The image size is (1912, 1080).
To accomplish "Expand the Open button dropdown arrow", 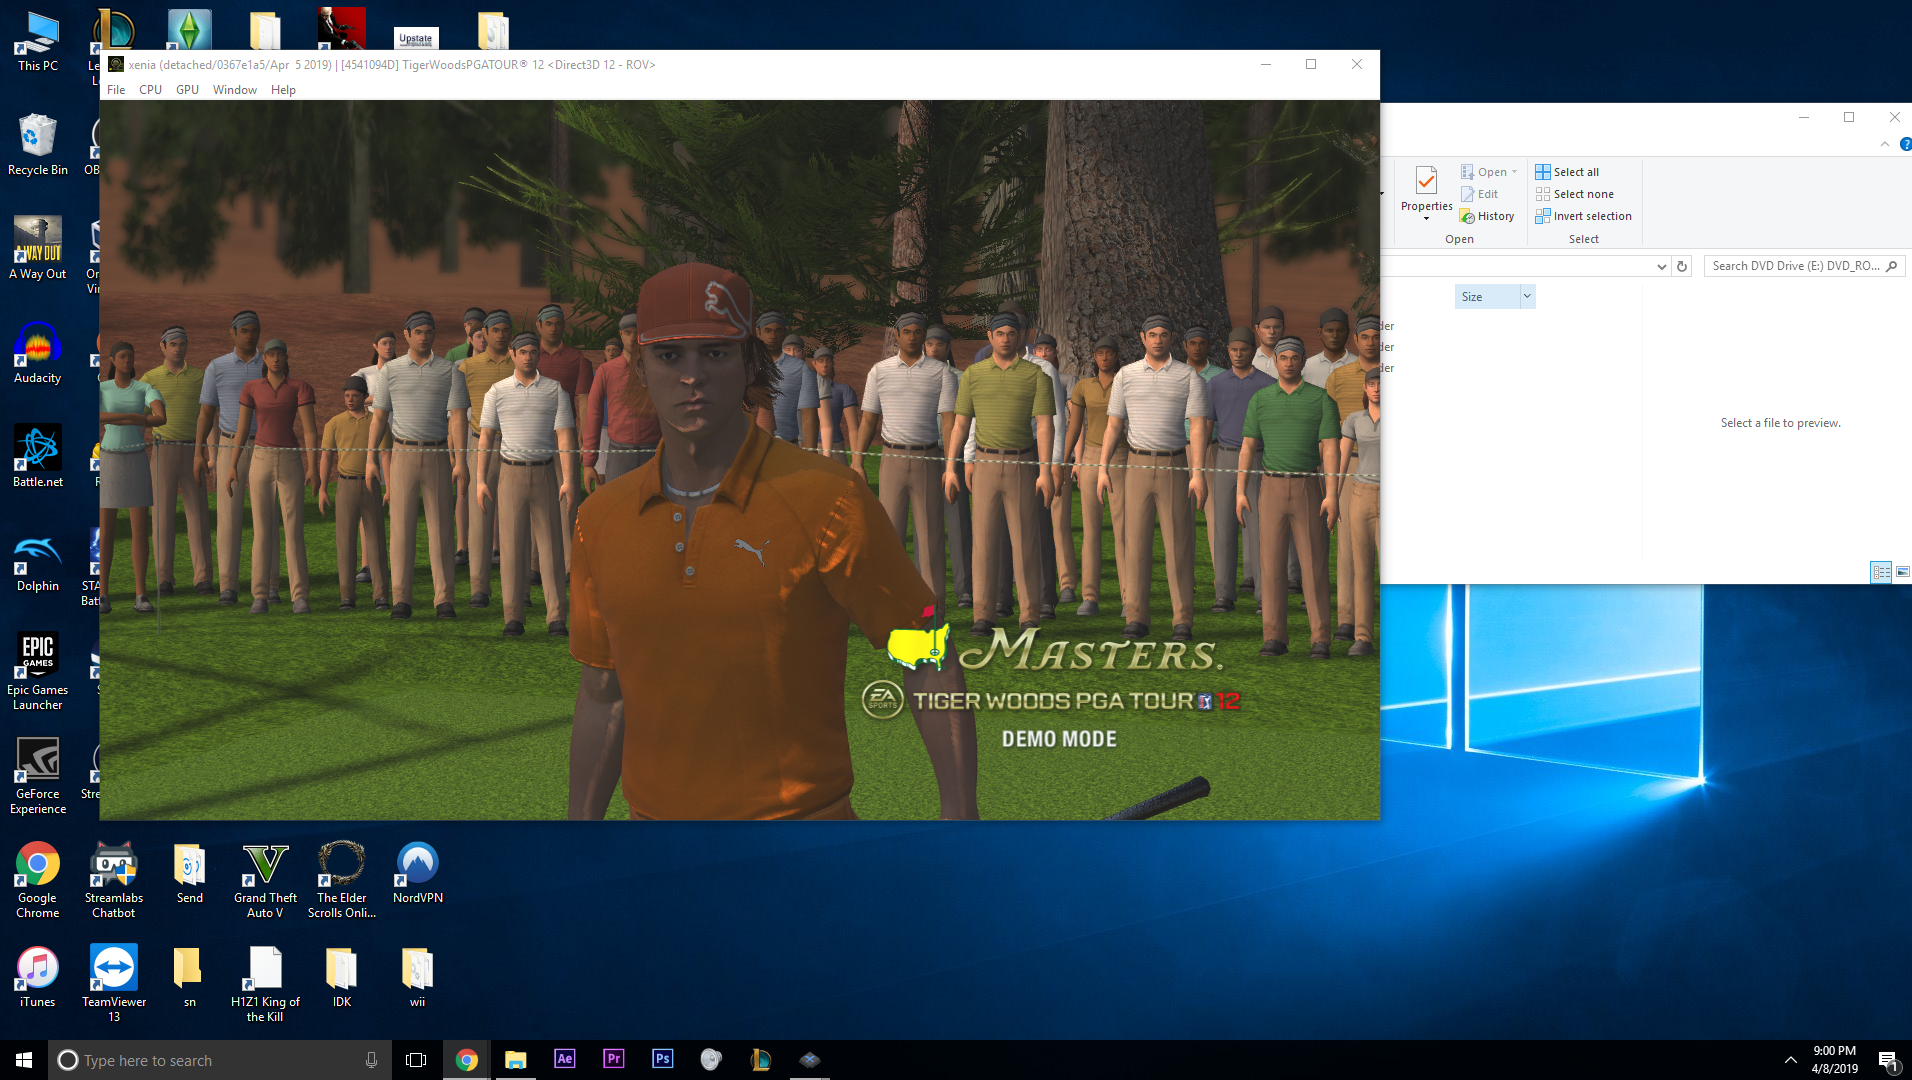I will 1514,172.
